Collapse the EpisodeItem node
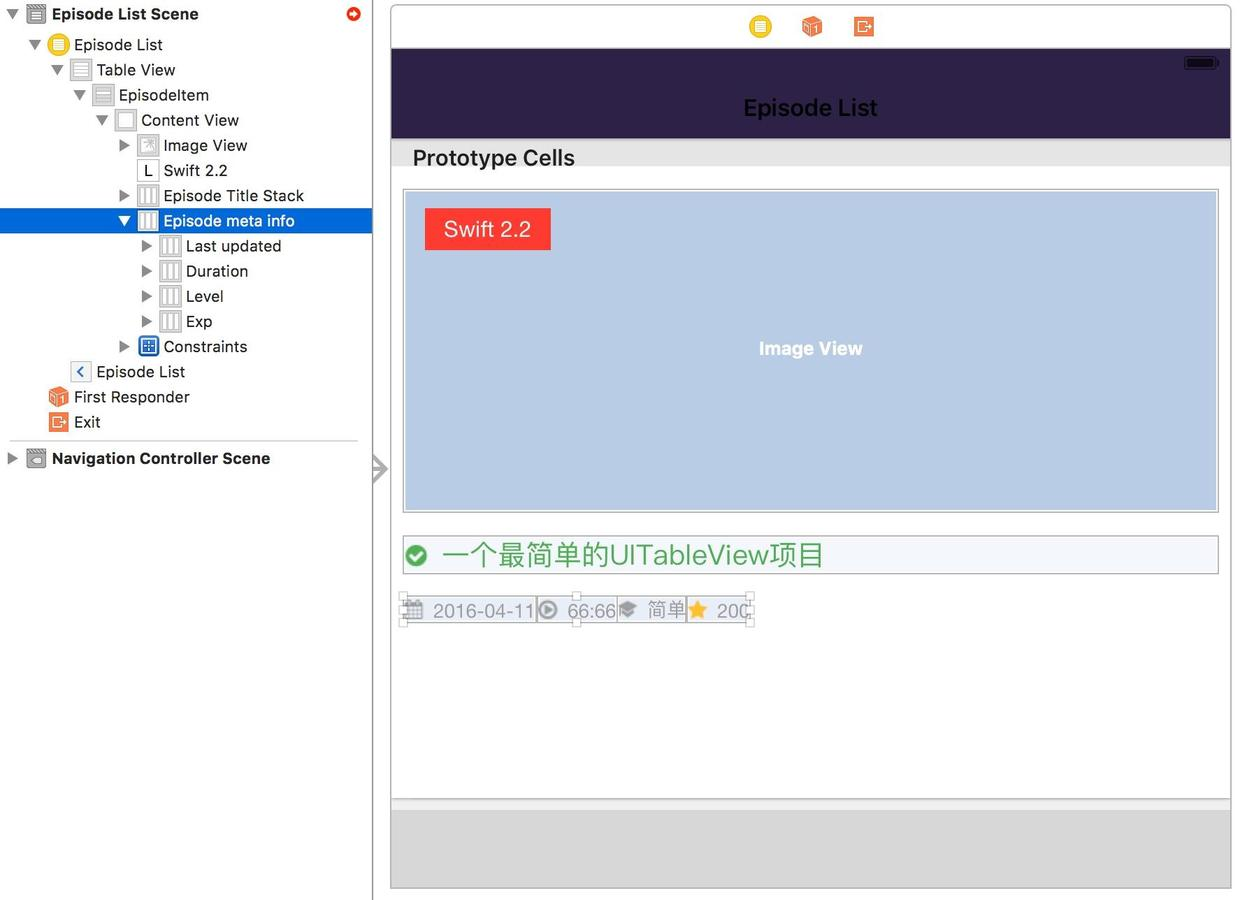Image resolution: width=1240 pixels, height=900 pixels. 80,95
